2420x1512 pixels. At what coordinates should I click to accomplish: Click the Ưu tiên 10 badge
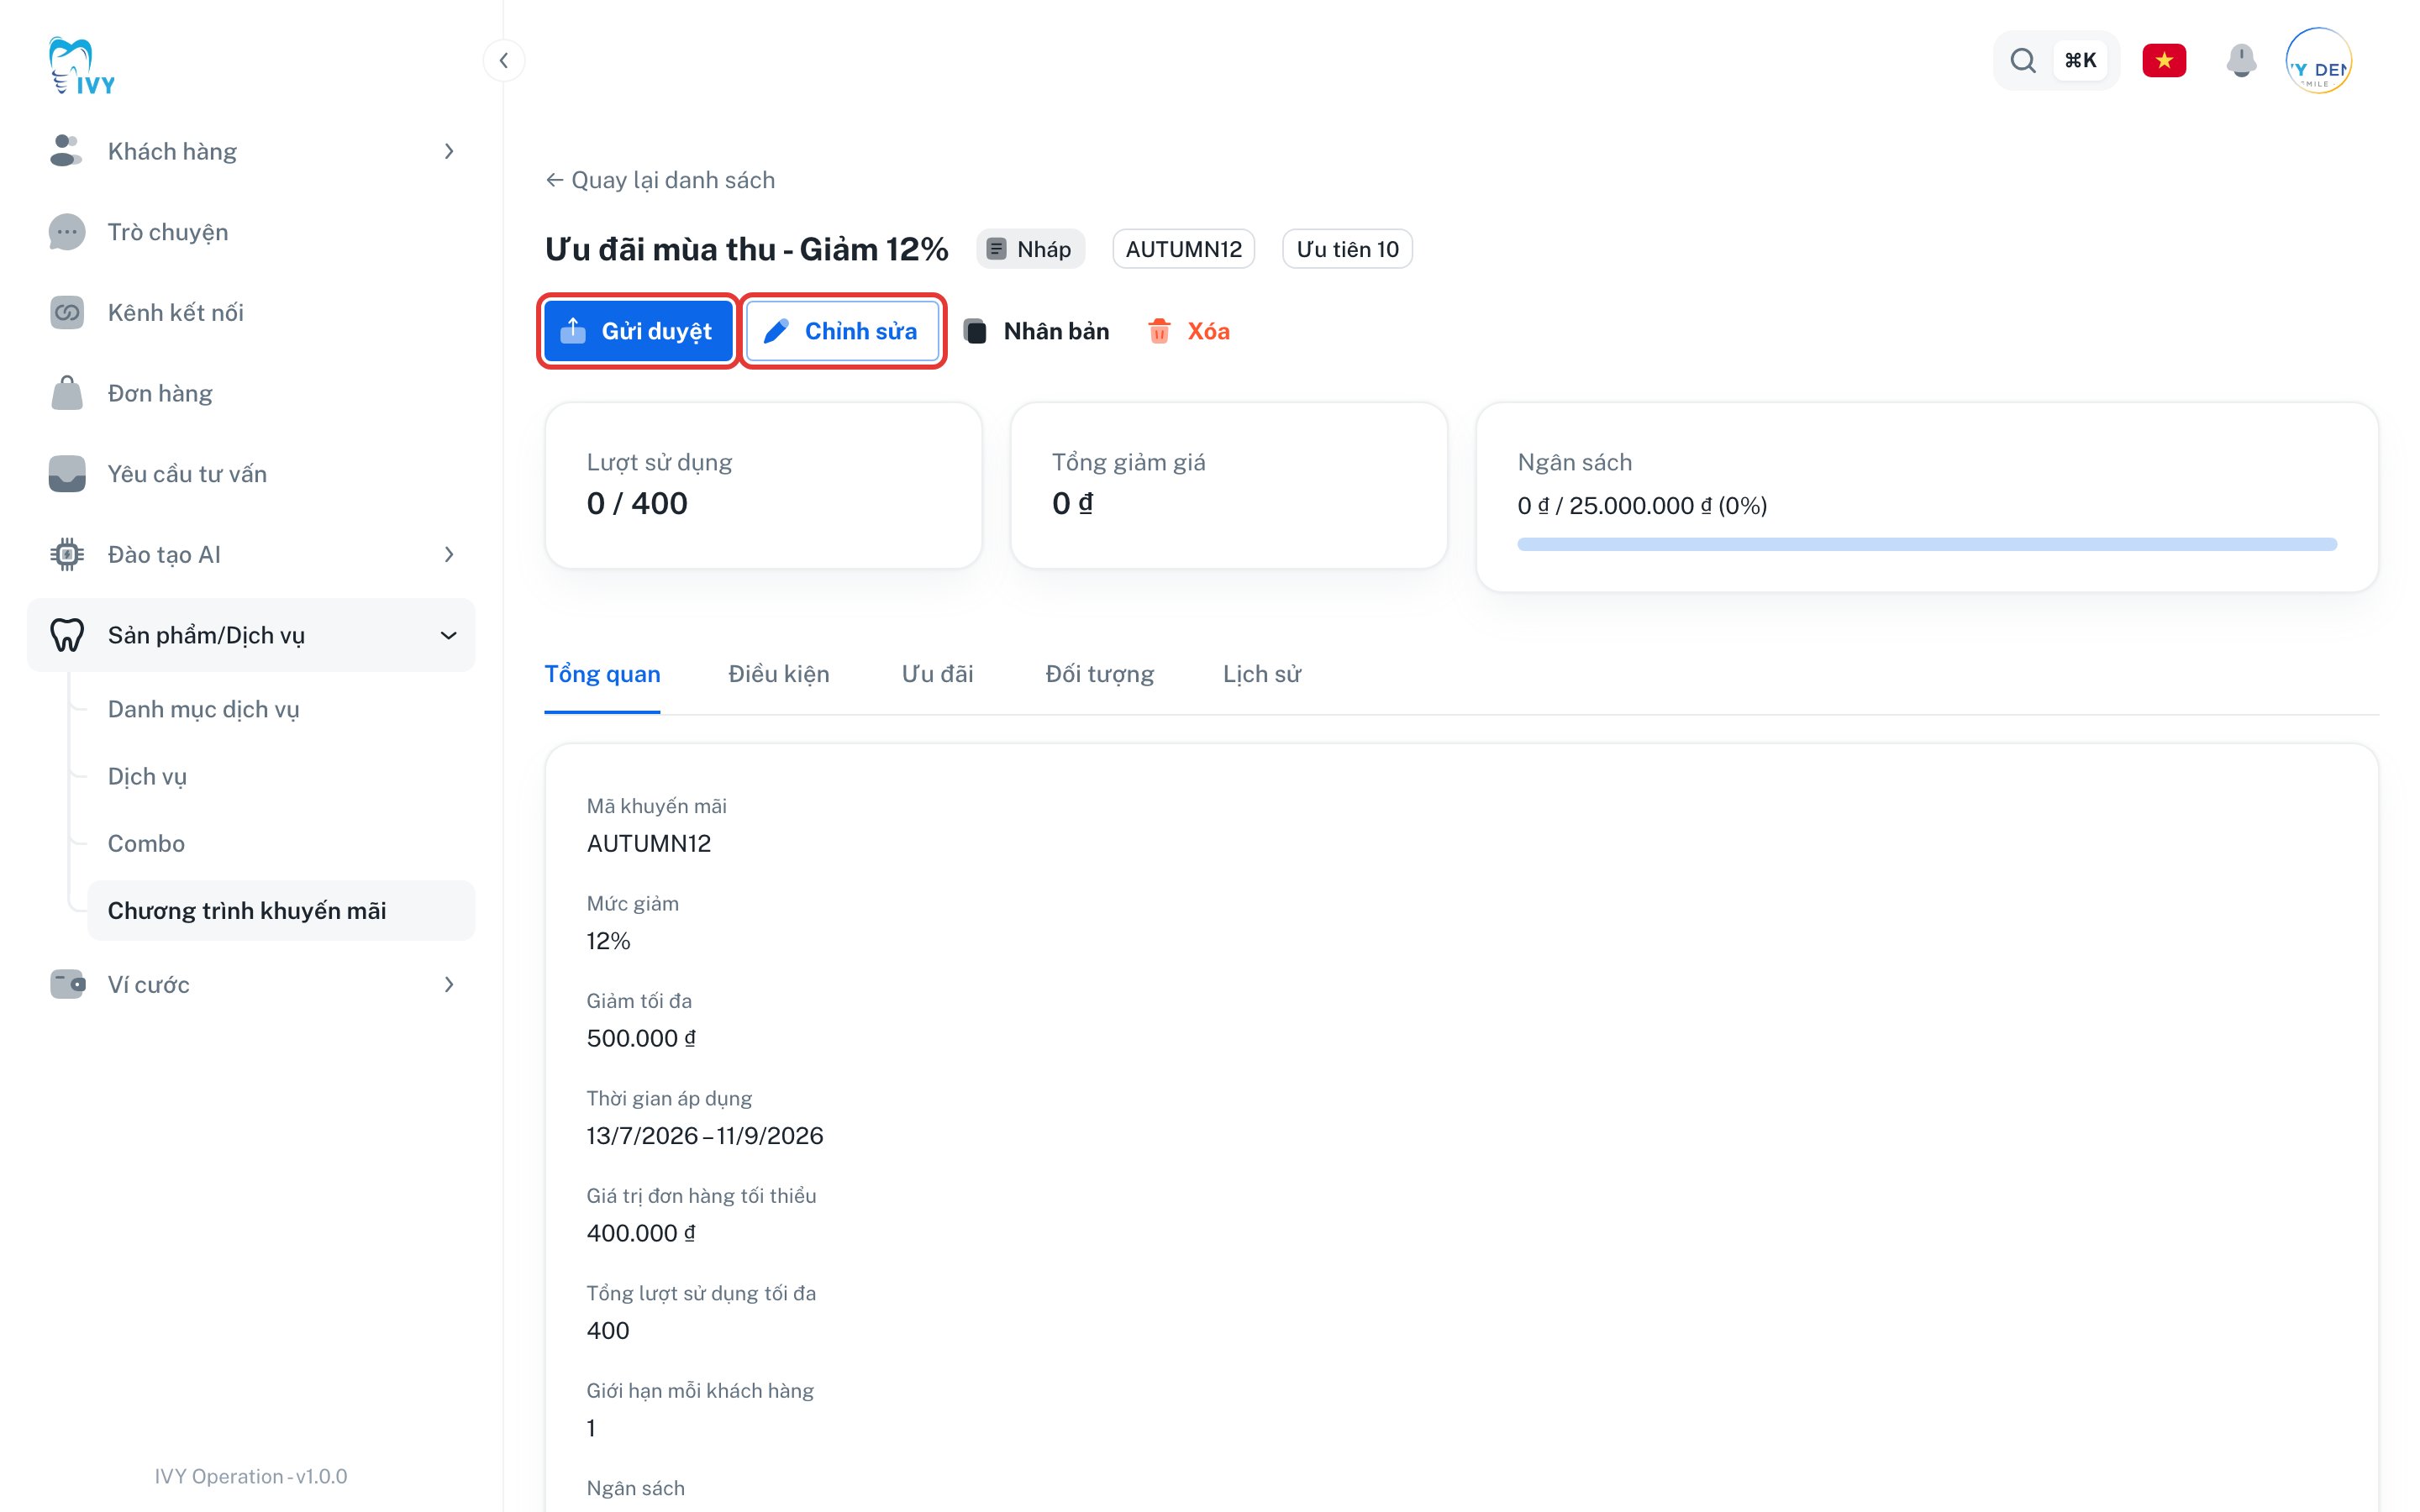point(1347,249)
